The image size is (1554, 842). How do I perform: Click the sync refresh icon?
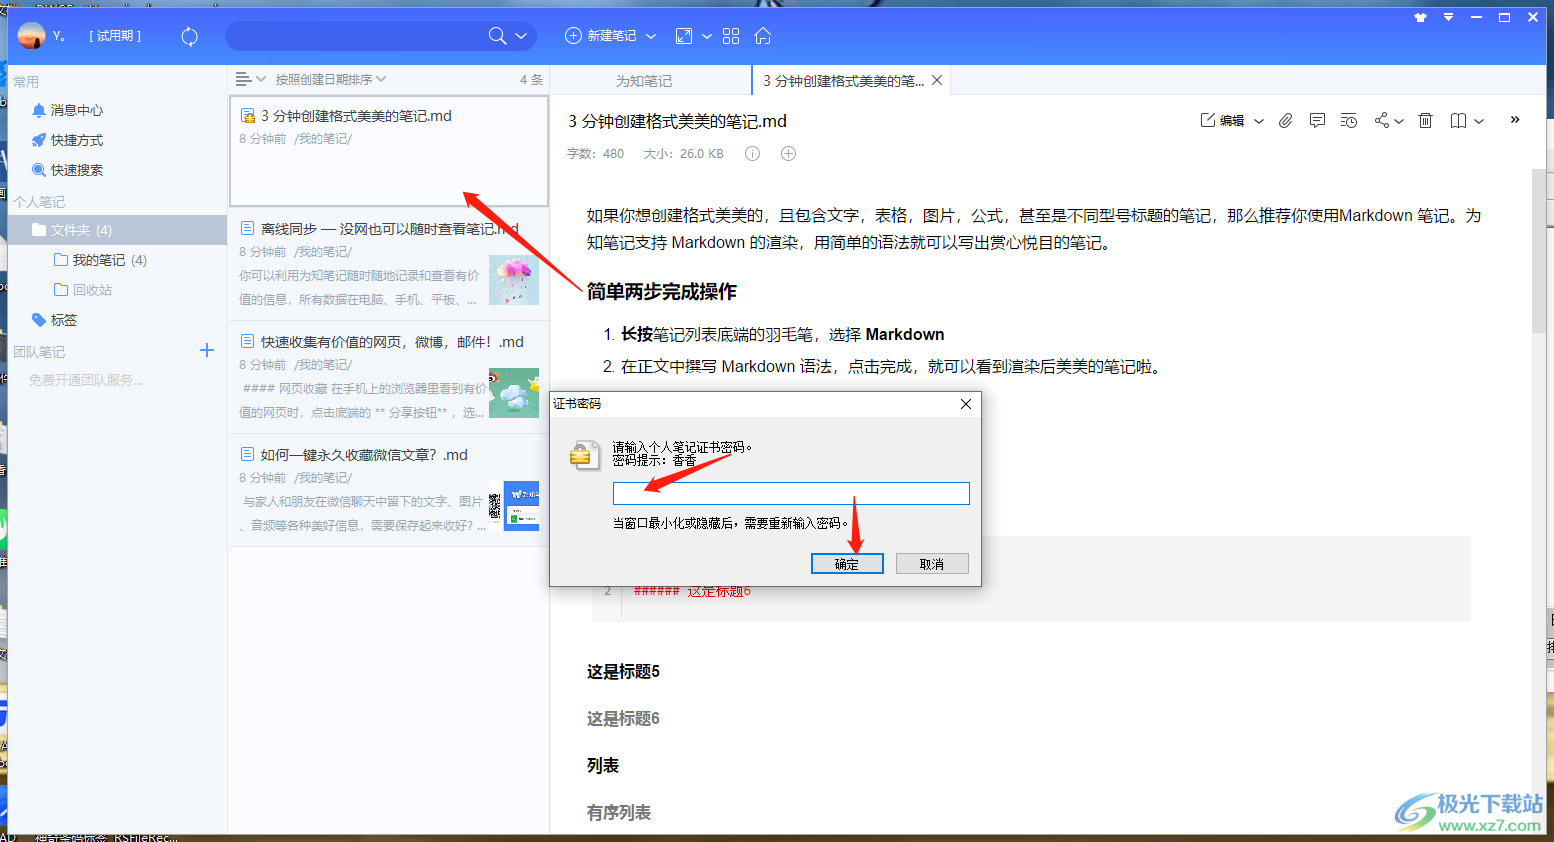189,36
